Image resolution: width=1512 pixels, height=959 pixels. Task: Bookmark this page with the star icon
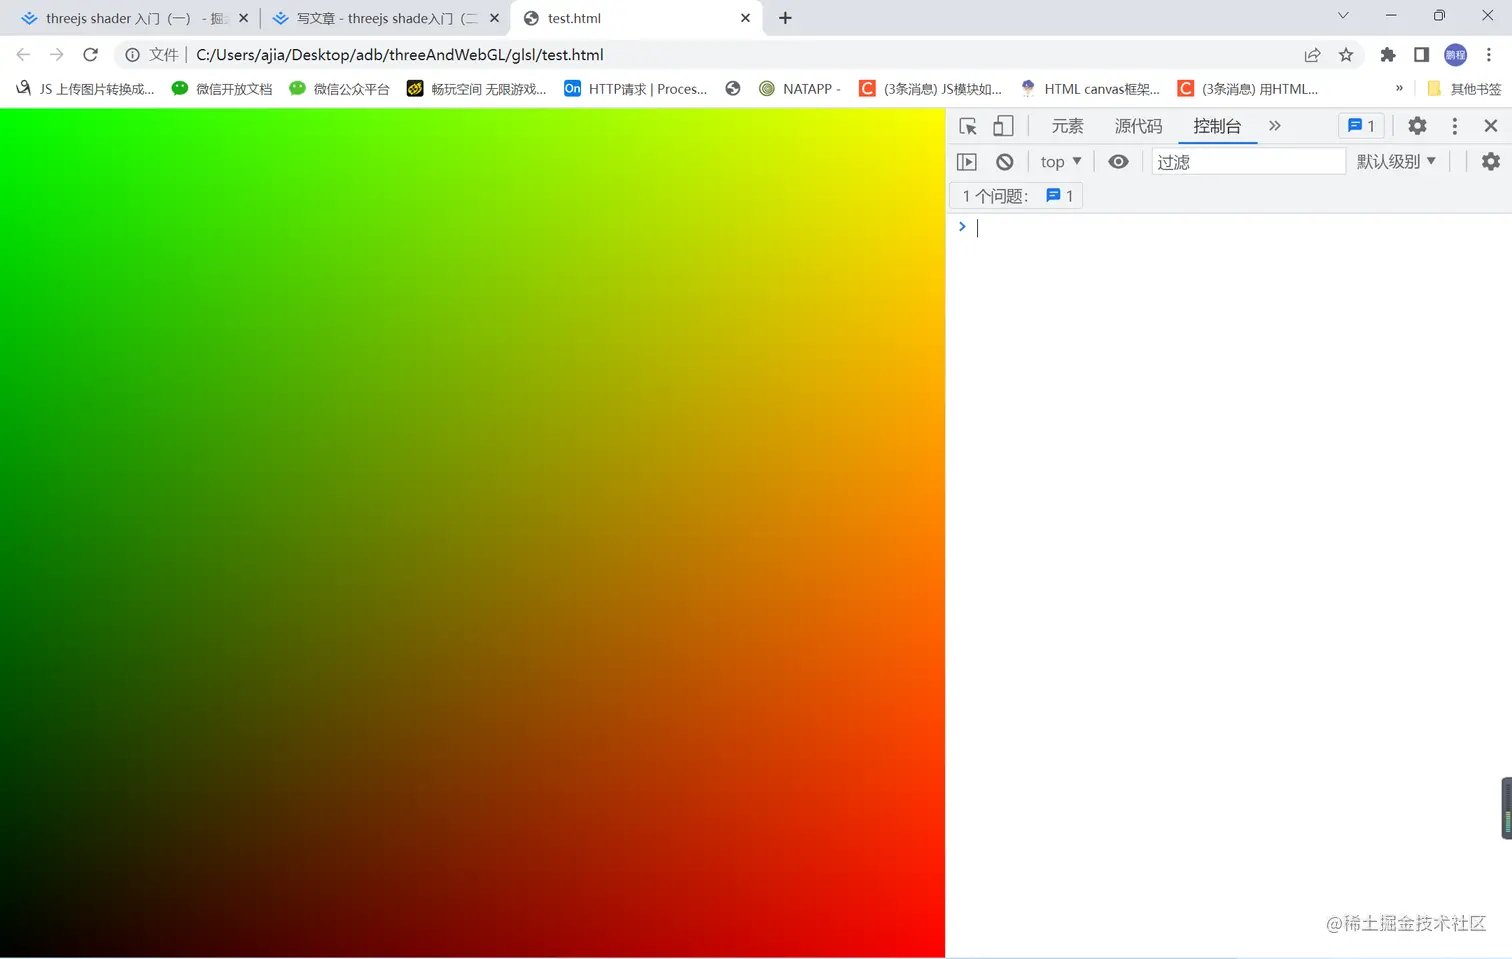pyautogui.click(x=1346, y=55)
